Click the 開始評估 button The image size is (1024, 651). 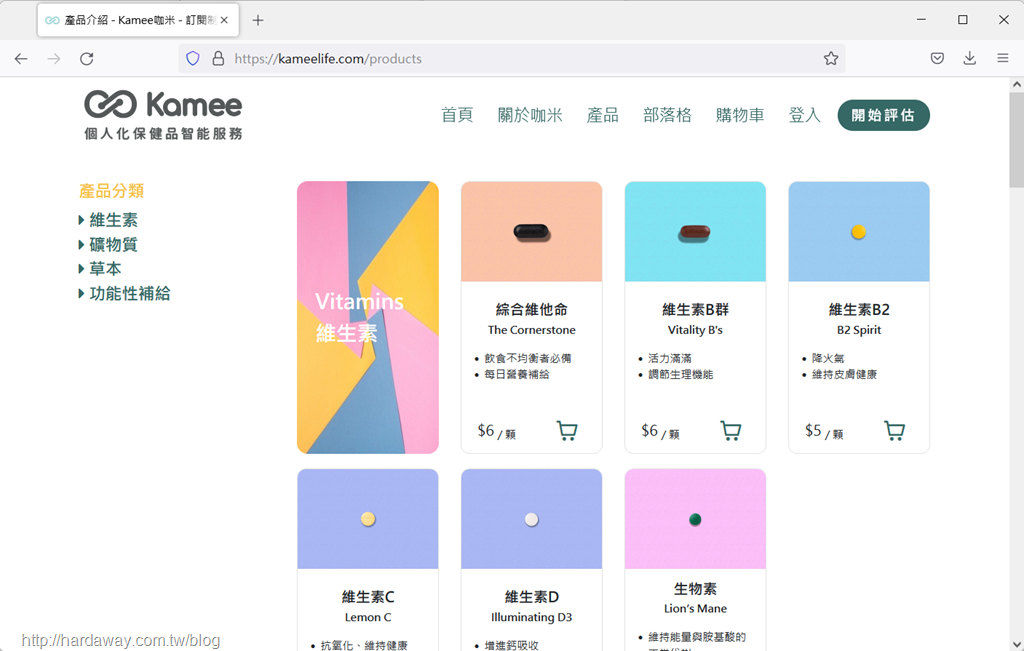click(884, 116)
